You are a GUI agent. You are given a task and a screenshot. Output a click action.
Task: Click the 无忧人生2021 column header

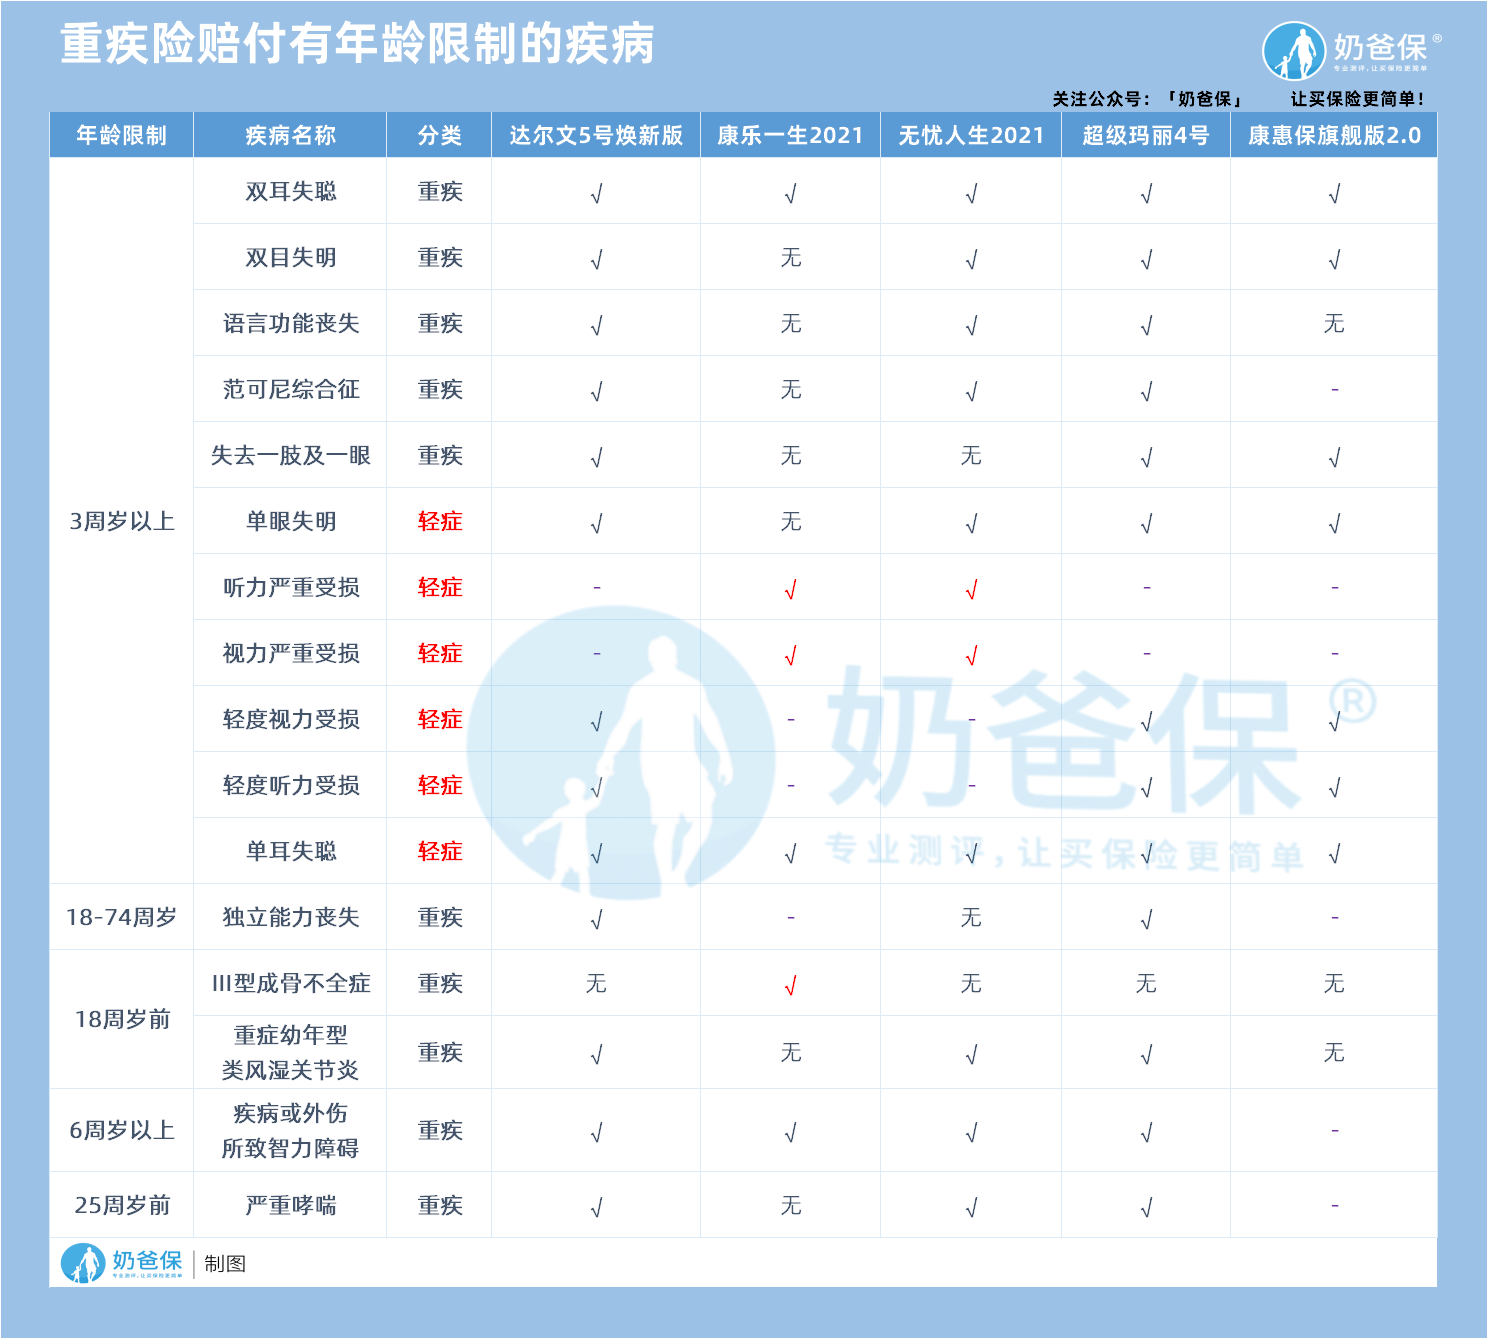tap(971, 135)
